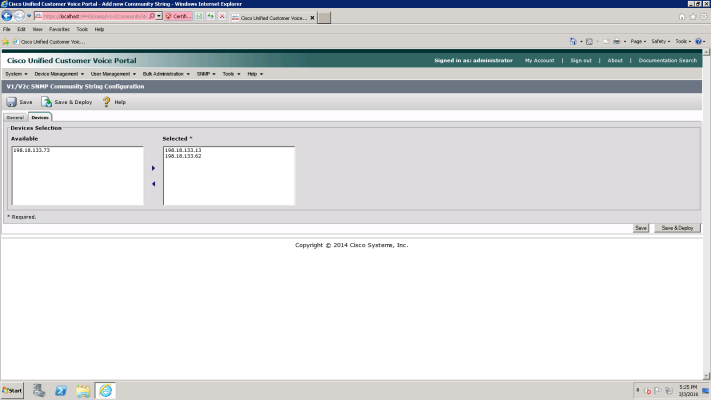Click the compatibility view icon
Image resolution: width=711 pixels, height=400 pixels.
point(199,16)
